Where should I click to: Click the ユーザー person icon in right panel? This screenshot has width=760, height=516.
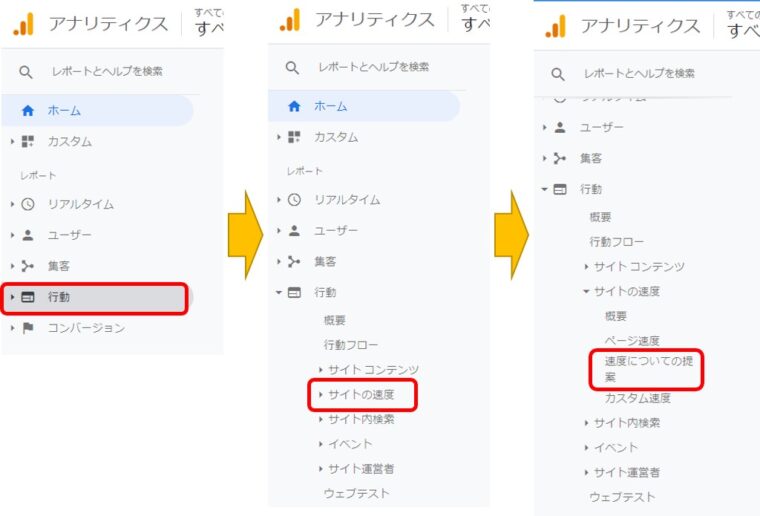(560, 127)
